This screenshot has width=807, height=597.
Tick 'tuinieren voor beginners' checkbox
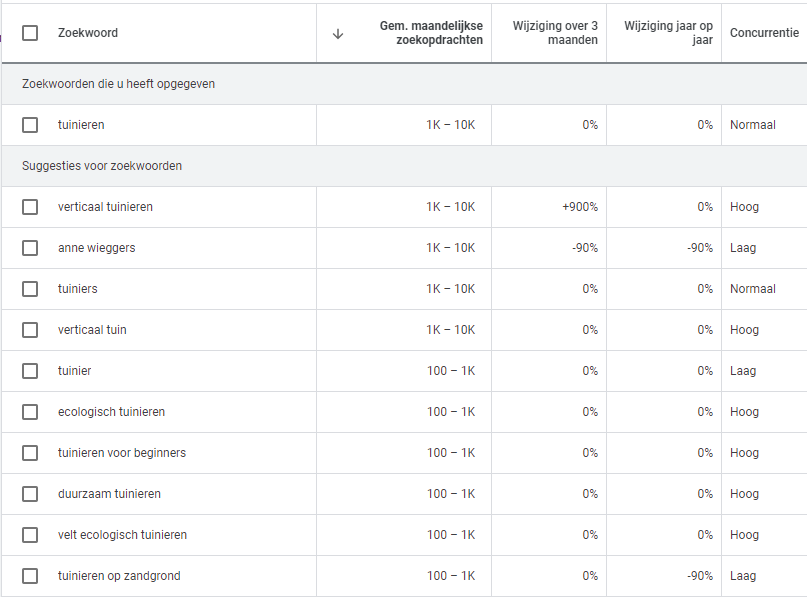point(30,453)
